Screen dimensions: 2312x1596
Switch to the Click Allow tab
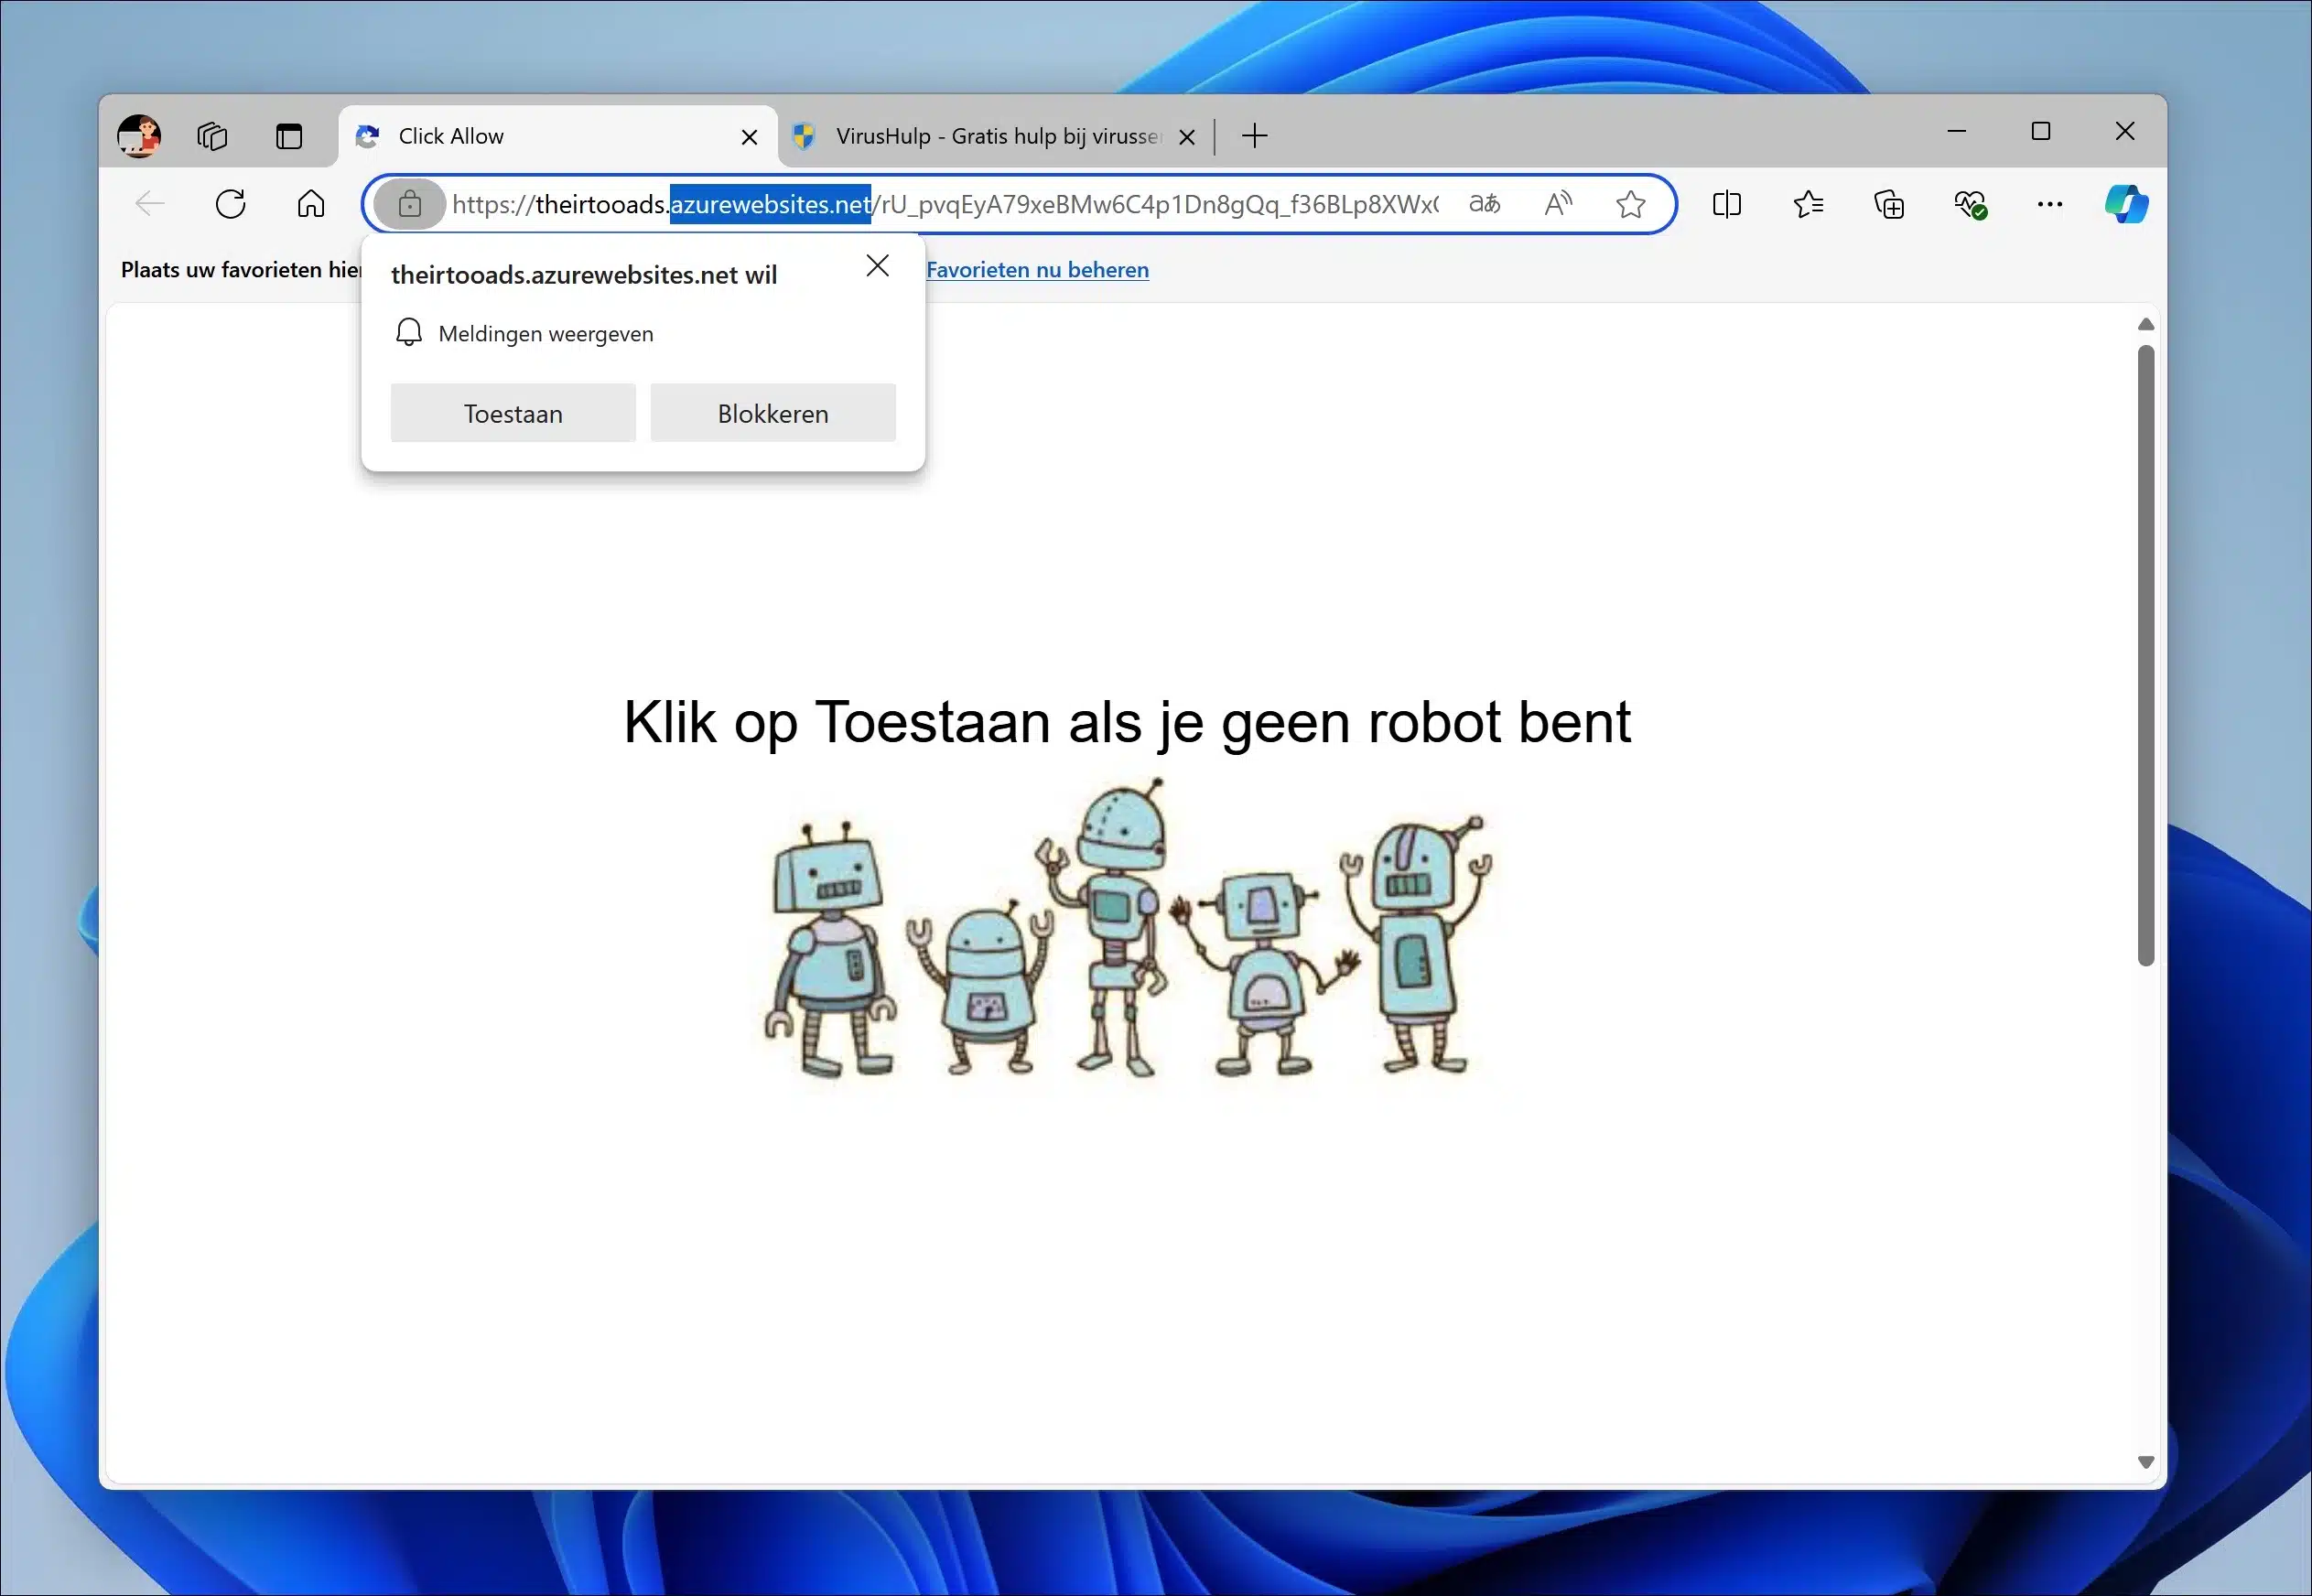pyautogui.click(x=559, y=136)
